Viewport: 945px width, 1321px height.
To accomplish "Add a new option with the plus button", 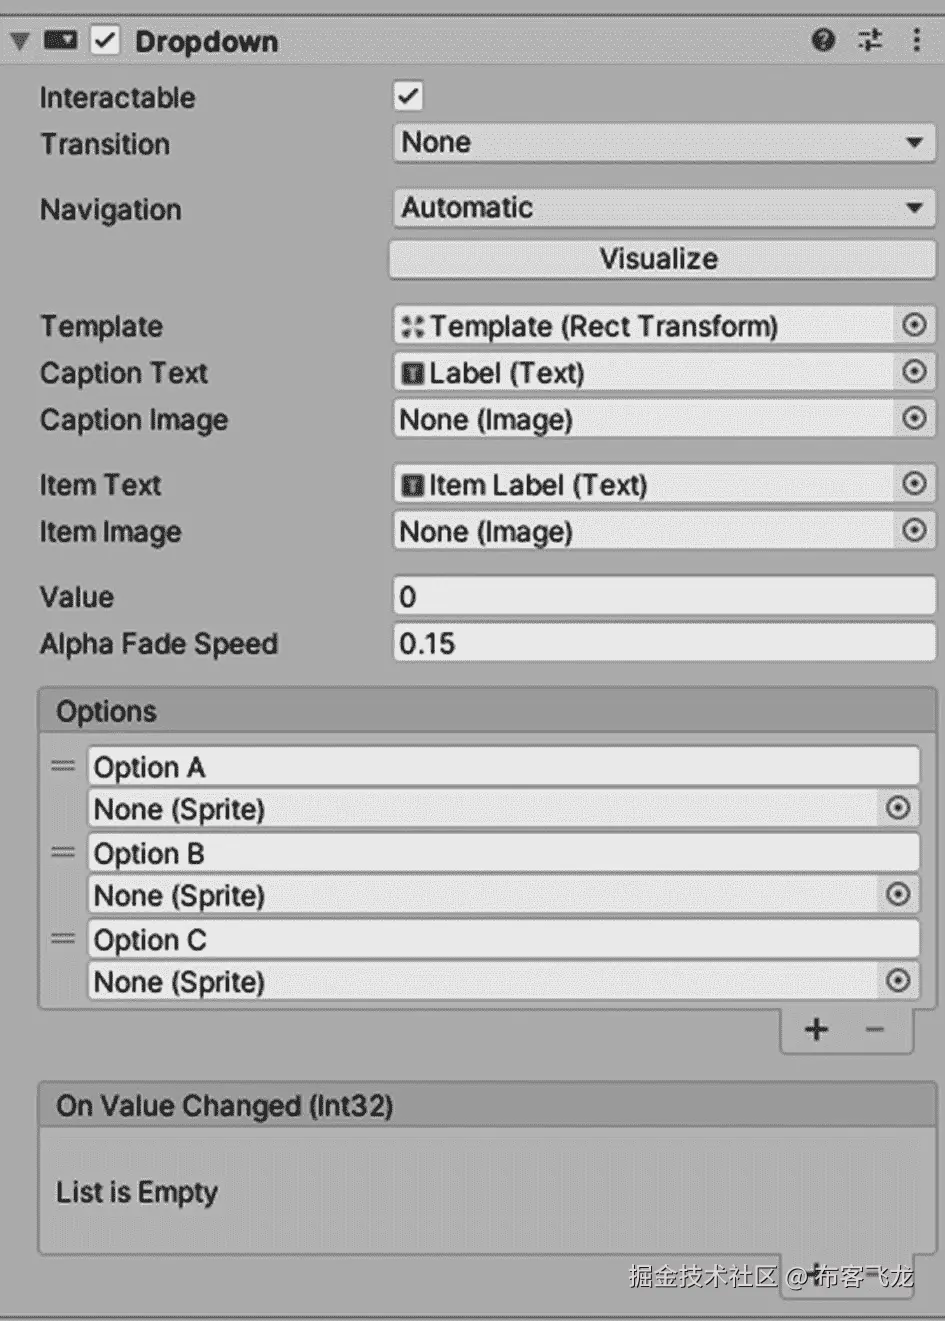I will (x=816, y=1029).
